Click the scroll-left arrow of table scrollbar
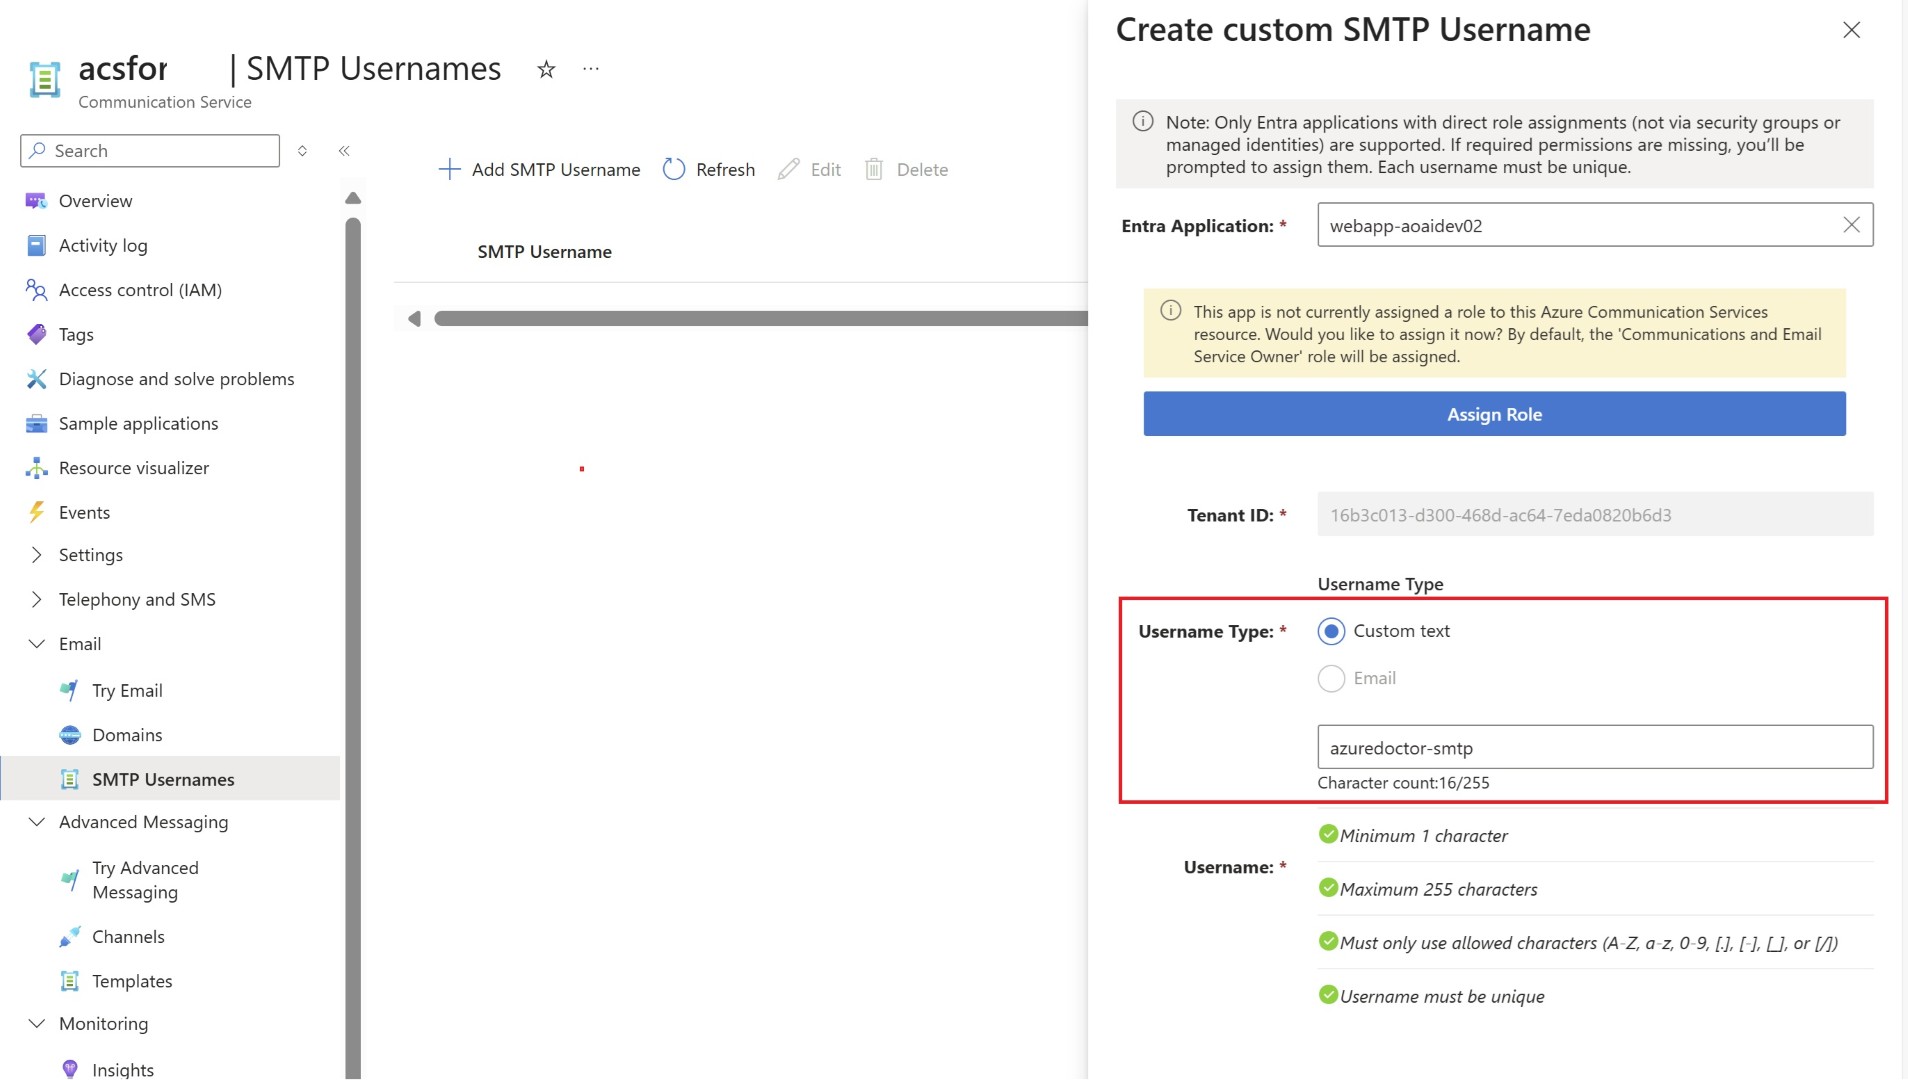 point(413,319)
